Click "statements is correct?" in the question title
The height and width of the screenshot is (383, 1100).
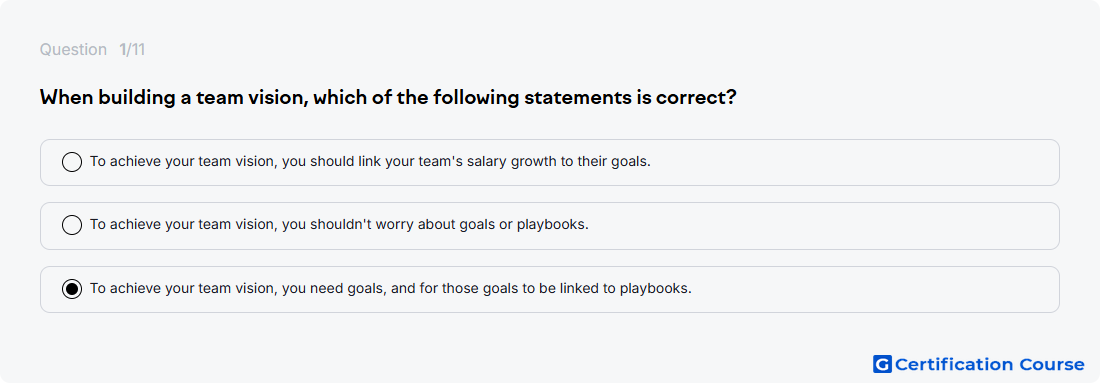click(x=630, y=97)
